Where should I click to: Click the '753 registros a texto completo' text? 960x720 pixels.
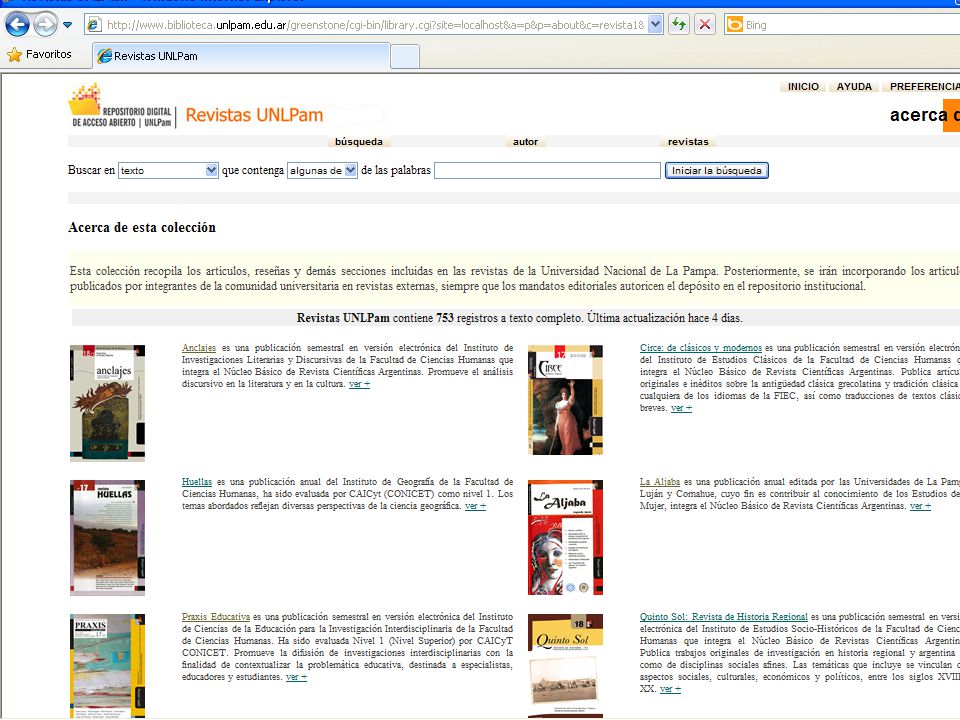509,318
